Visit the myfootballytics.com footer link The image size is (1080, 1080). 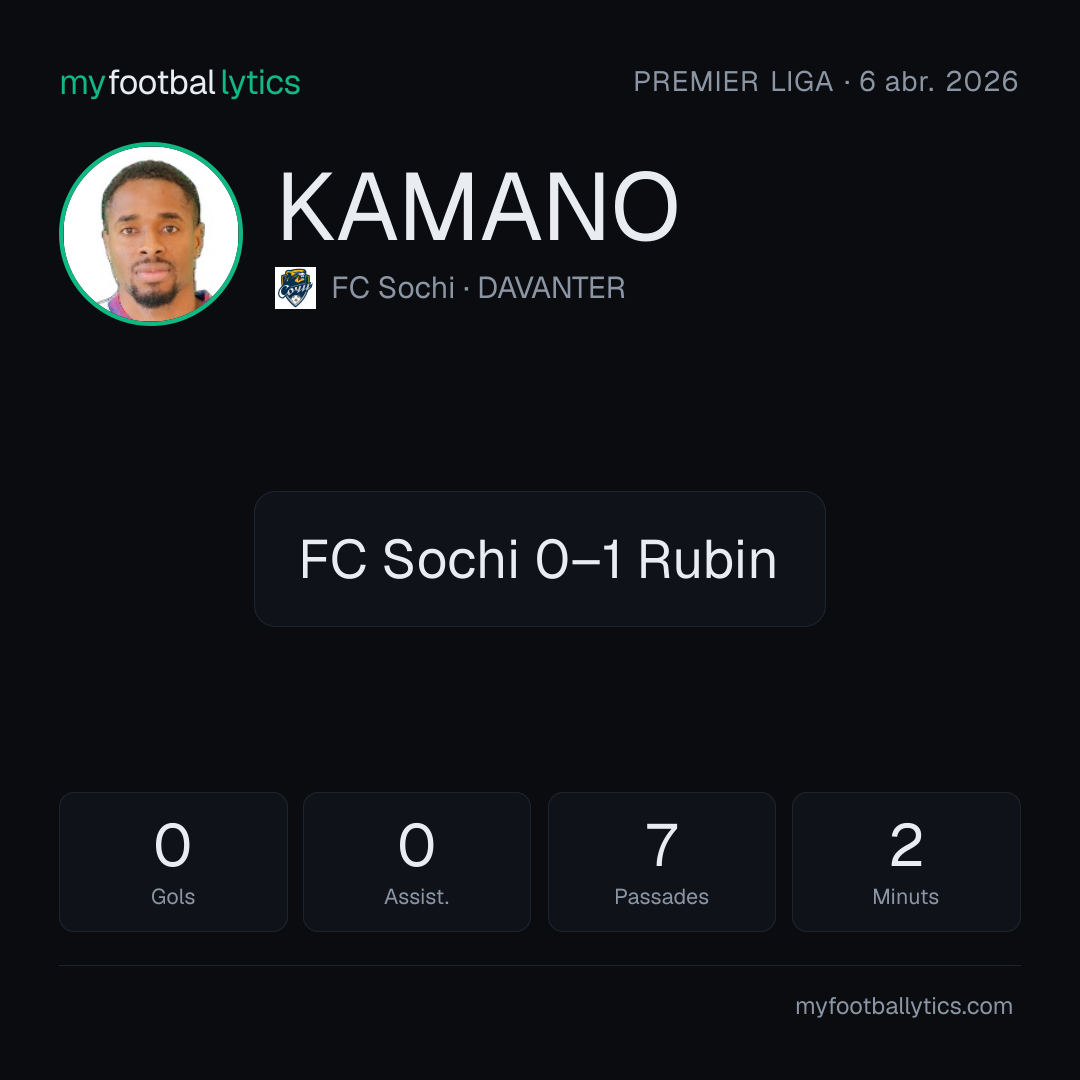(x=904, y=1006)
